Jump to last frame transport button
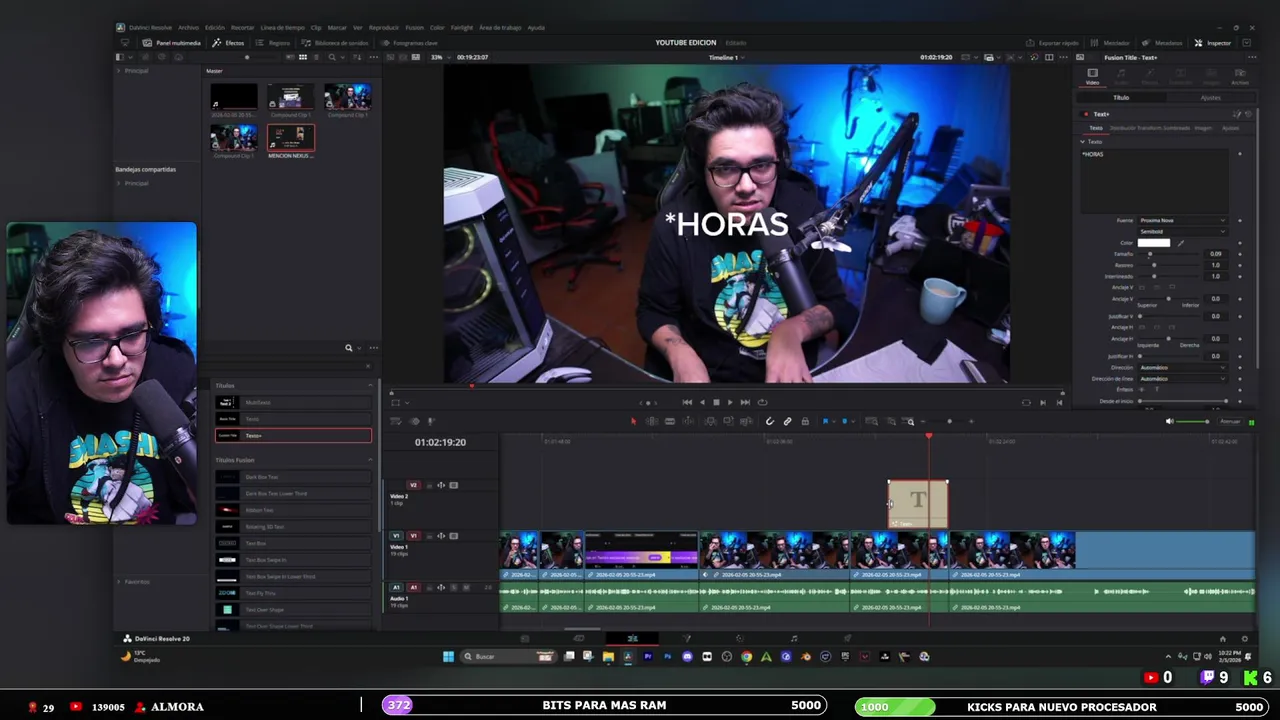 [745, 402]
